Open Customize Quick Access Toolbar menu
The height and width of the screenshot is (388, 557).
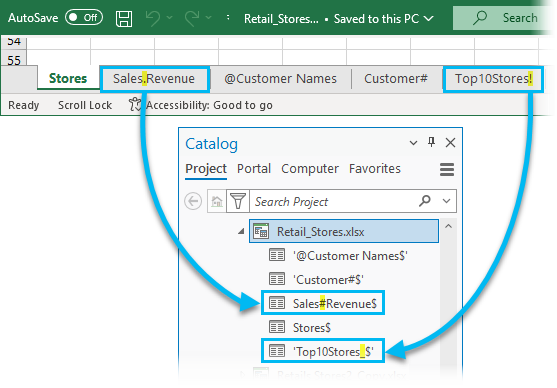point(228,18)
